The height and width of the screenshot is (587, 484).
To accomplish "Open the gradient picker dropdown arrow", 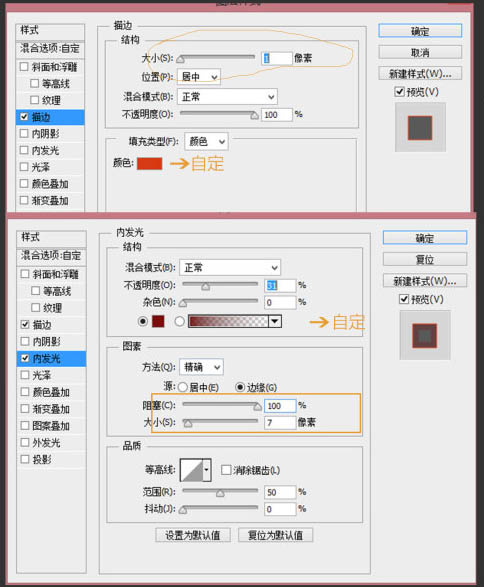I will (x=275, y=321).
